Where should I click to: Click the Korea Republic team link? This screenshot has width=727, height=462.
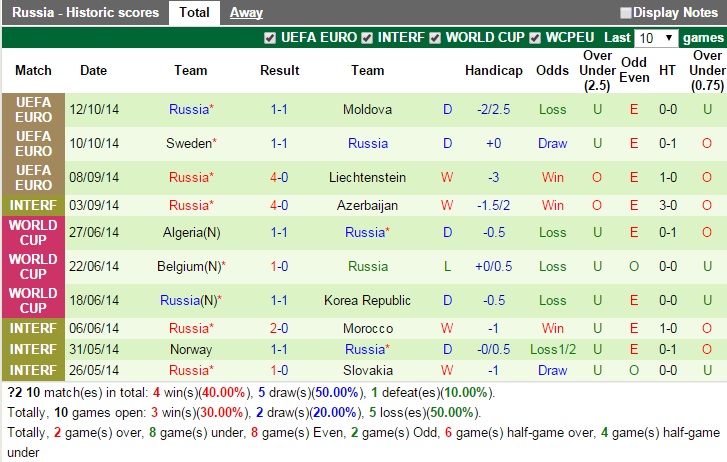click(x=367, y=300)
